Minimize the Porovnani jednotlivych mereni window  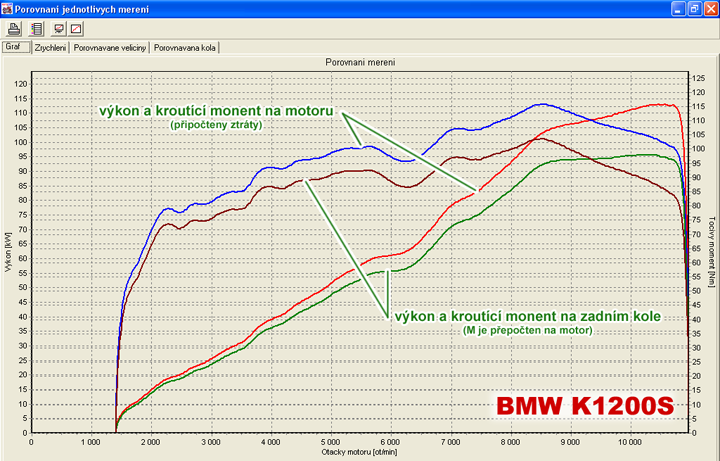tap(678, 9)
